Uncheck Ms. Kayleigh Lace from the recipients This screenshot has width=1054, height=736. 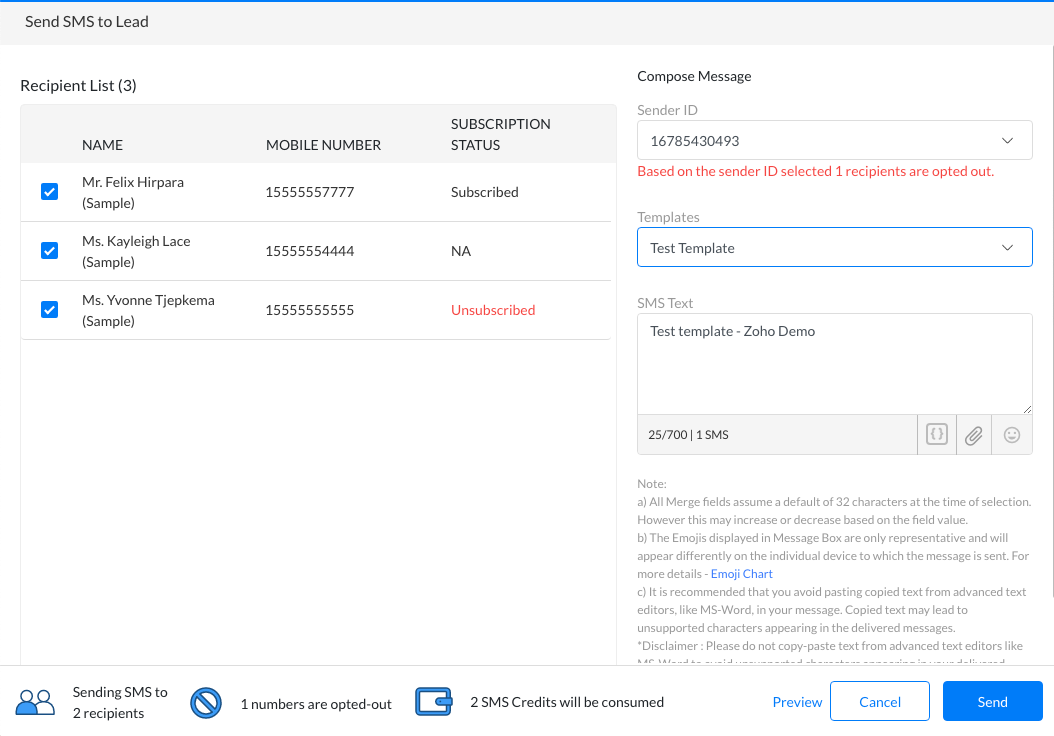click(x=49, y=250)
